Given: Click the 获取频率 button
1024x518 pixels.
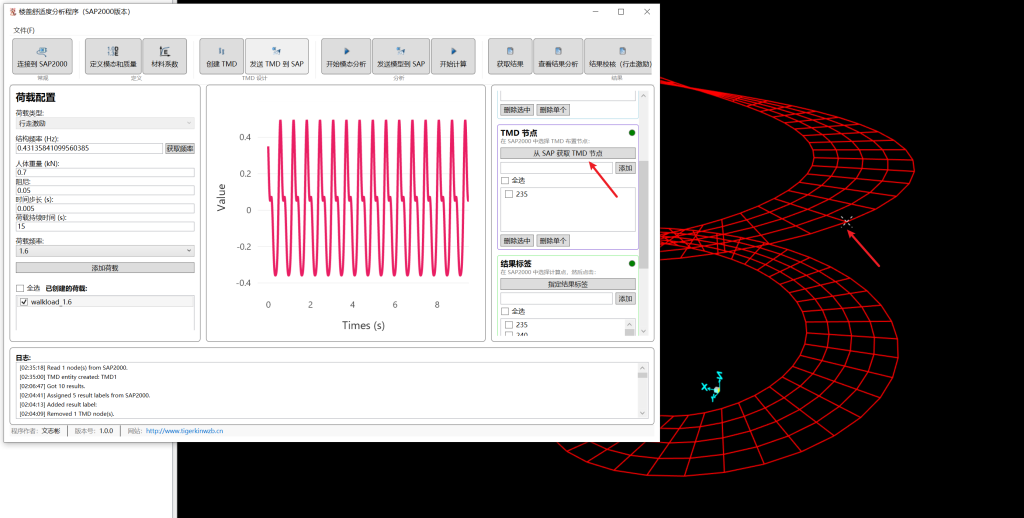Looking at the screenshot, I should click(x=180, y=149).
